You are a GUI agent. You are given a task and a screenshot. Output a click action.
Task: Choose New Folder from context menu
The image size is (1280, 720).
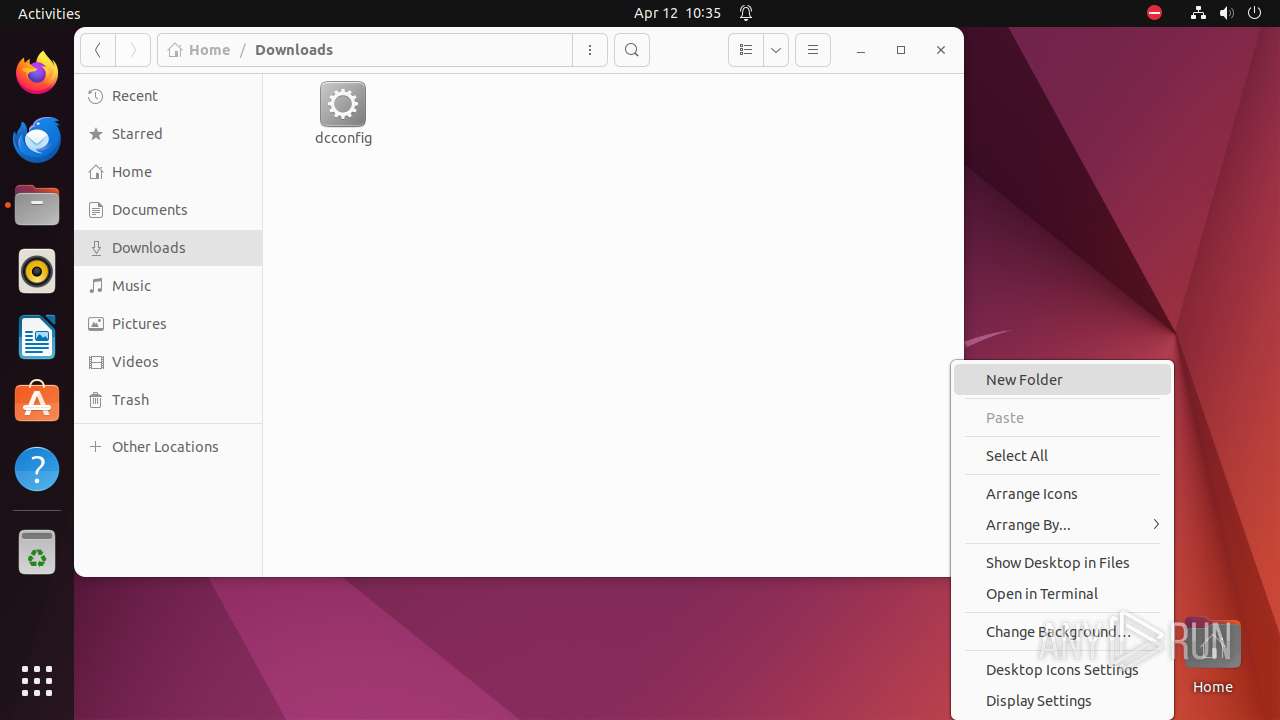(1062, 380)
